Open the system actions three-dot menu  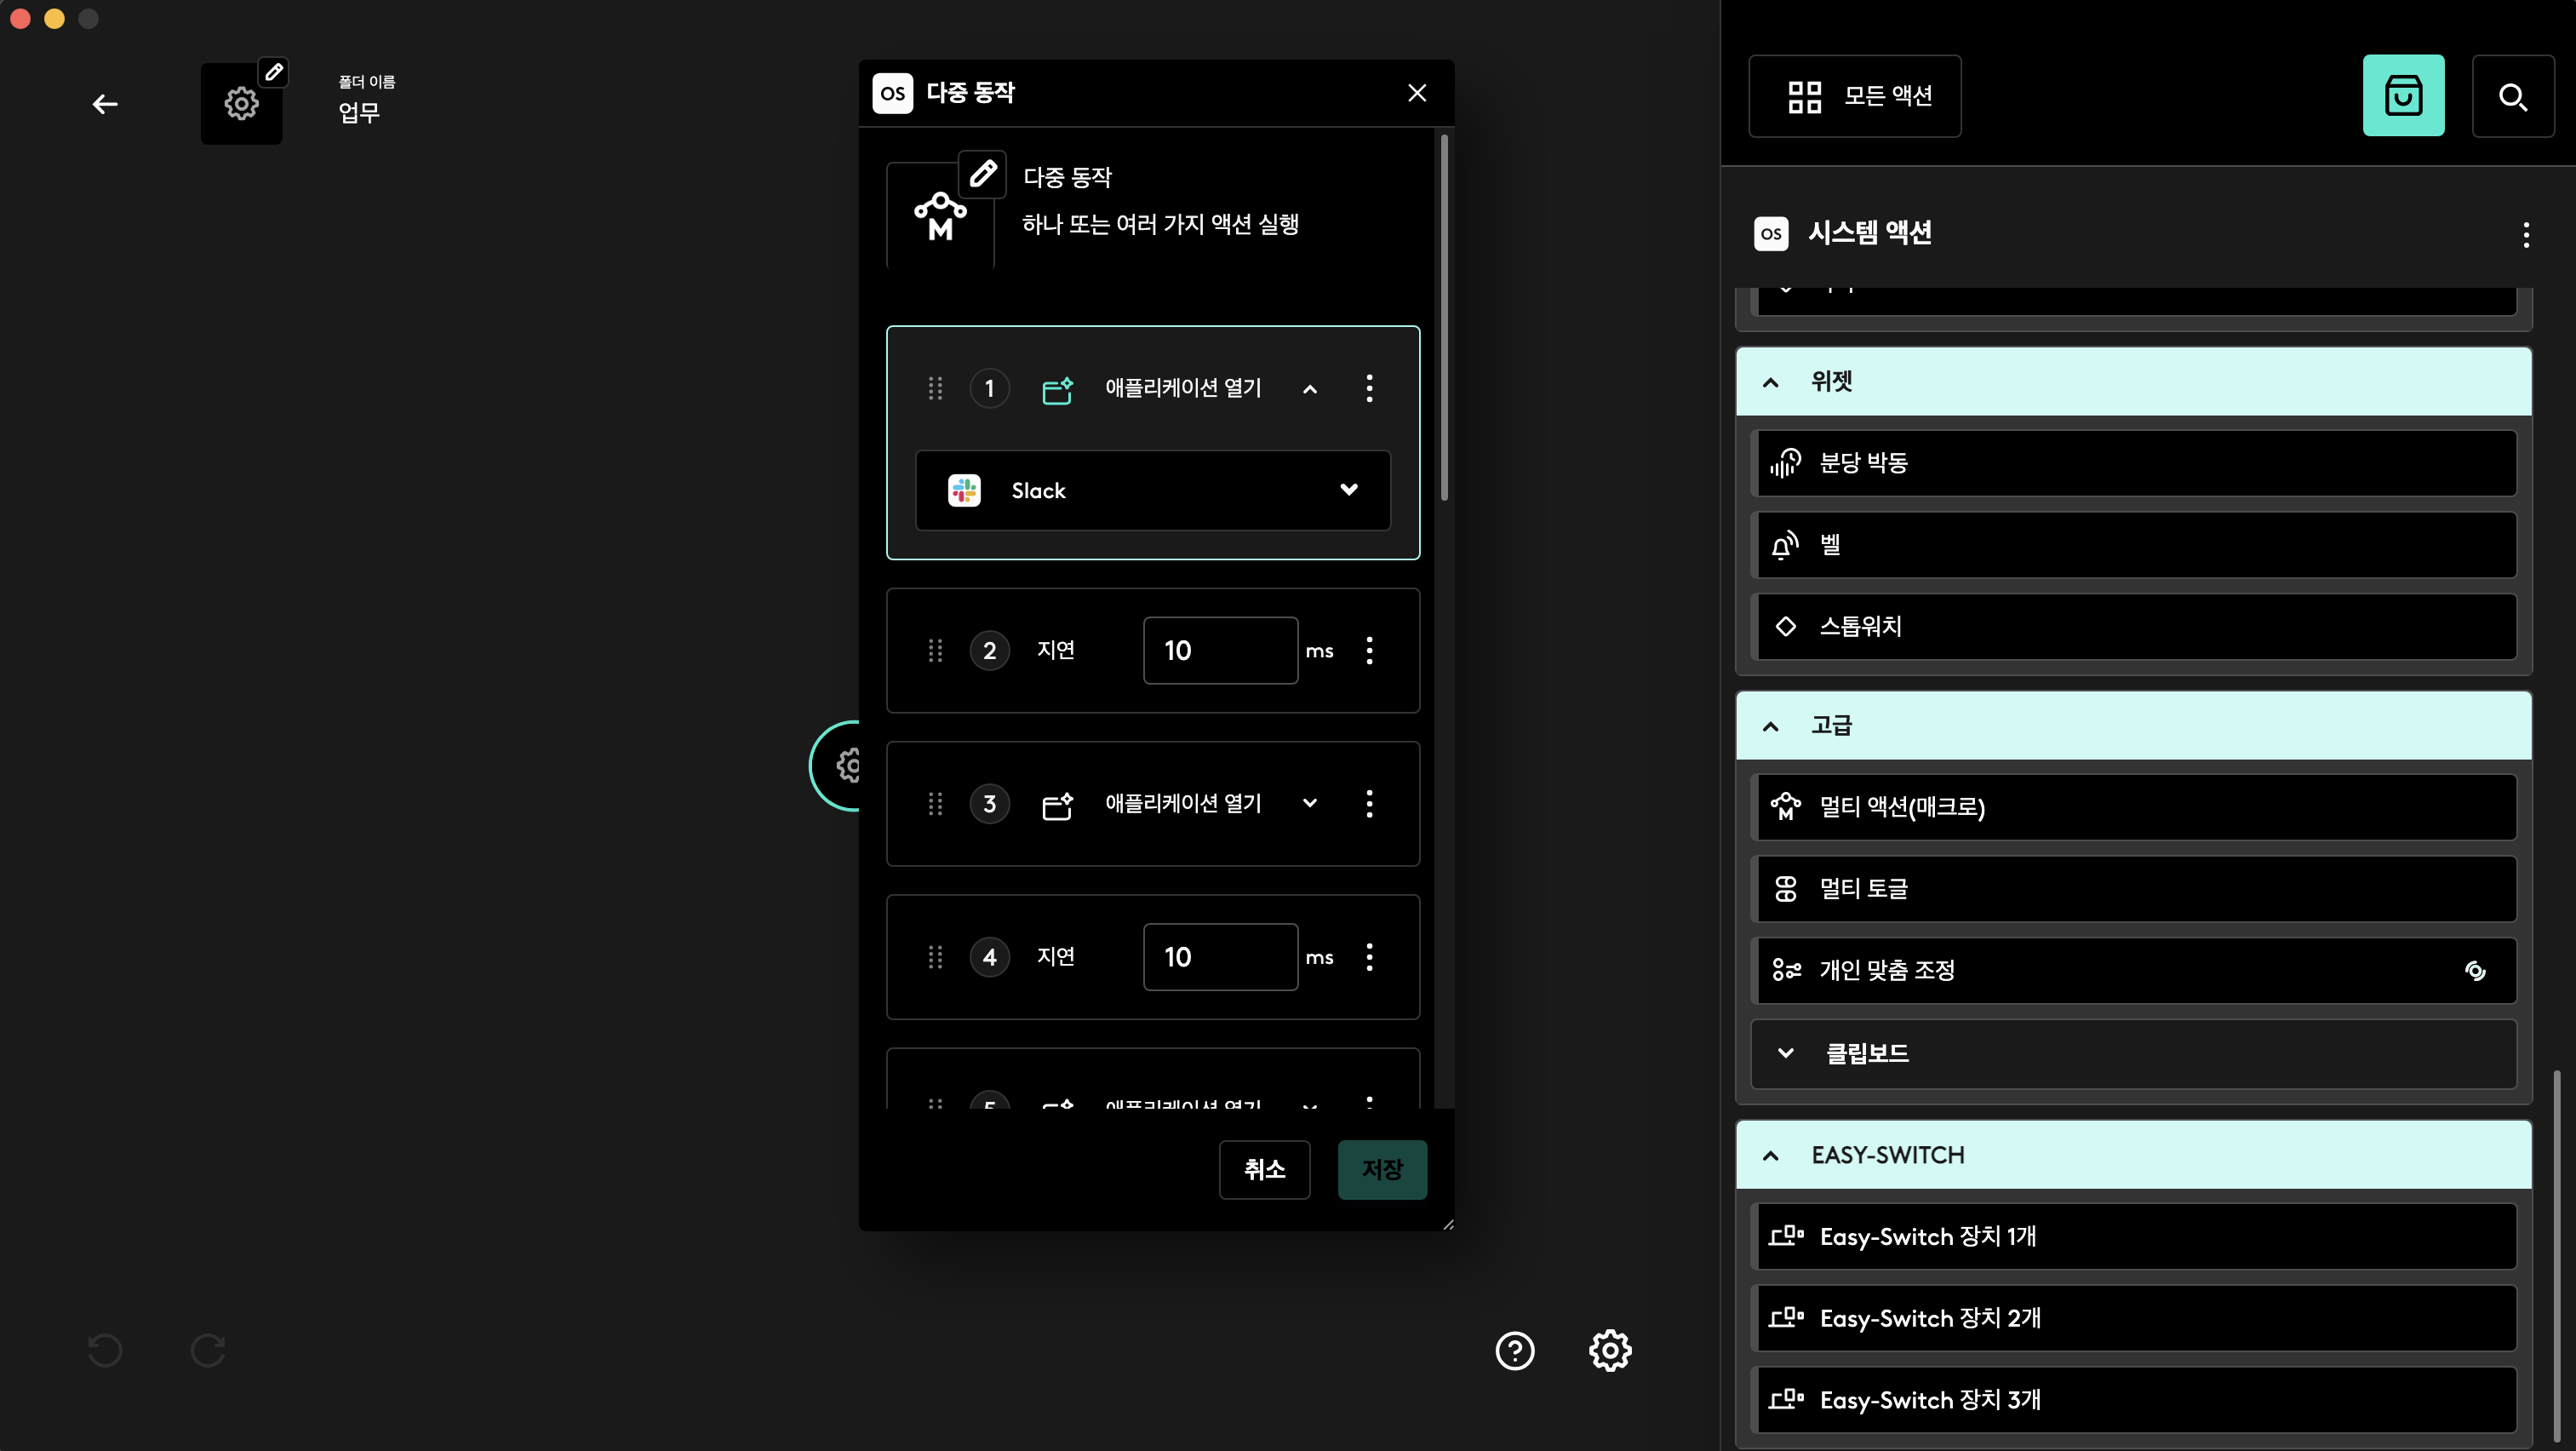coord(2525,235)
